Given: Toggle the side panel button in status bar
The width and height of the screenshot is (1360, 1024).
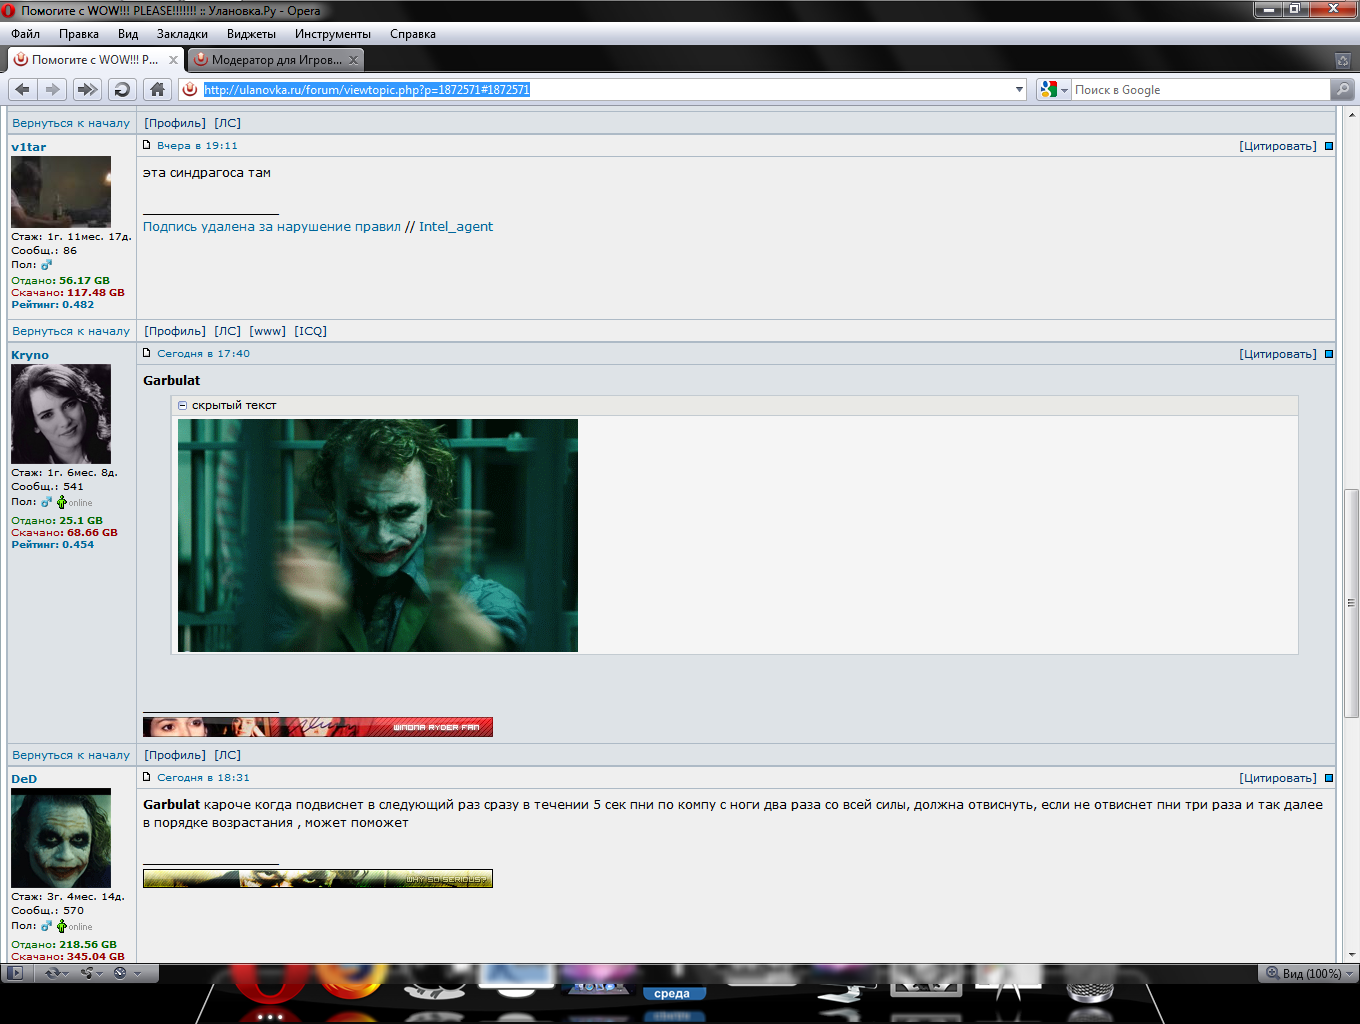Looking at the screenshot, I should pyautogui.click(x=15, y=973).
